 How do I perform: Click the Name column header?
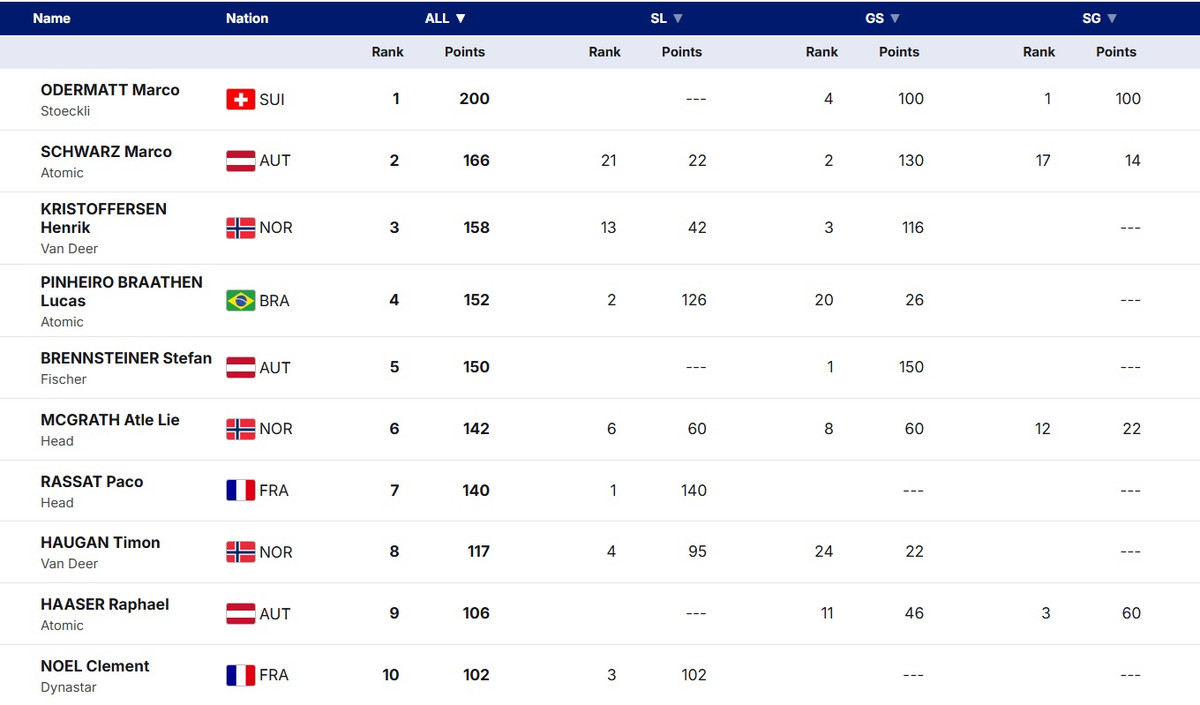tap(52, 18)
